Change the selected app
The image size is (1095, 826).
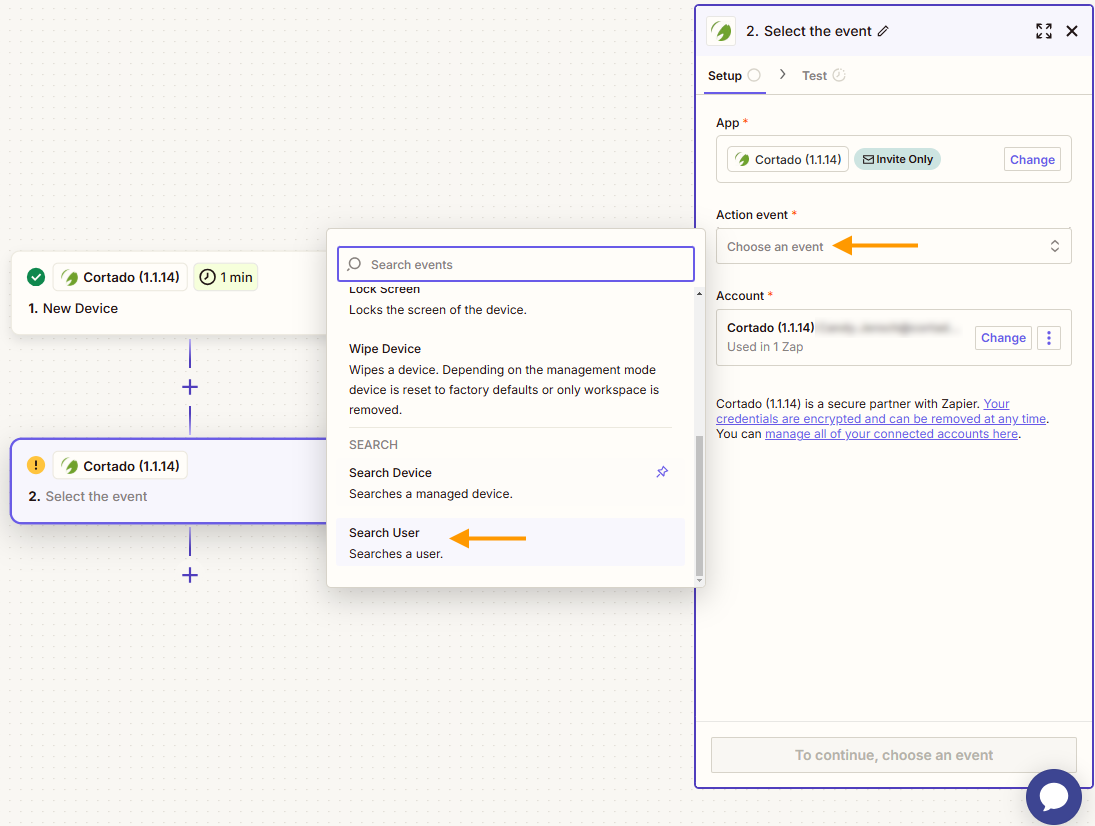pos(1031,159)
